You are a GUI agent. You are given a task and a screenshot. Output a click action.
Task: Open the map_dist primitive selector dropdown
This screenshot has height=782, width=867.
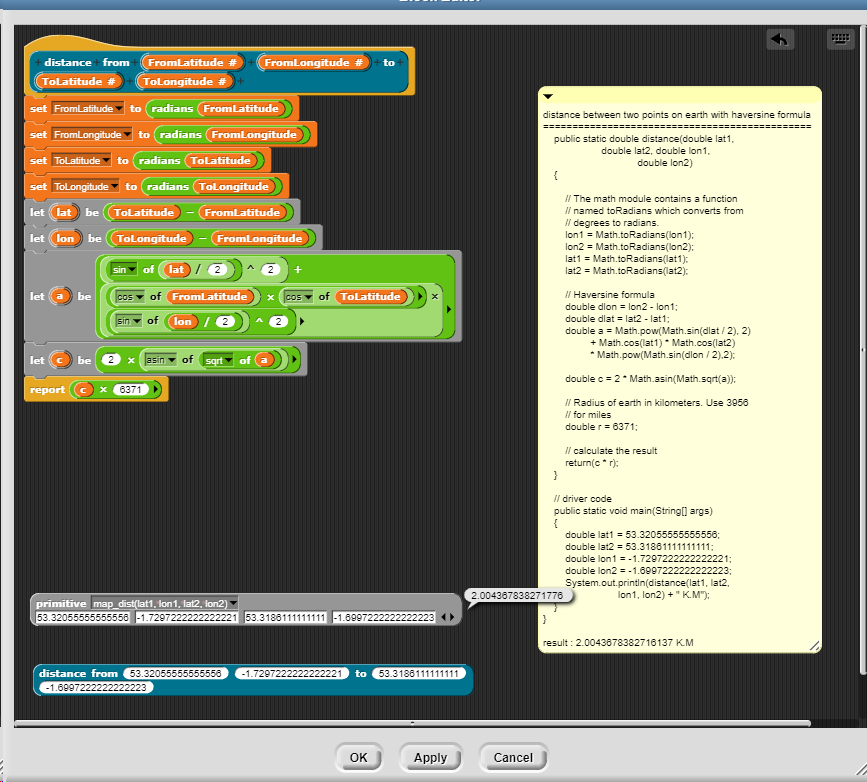click(233, 602)
